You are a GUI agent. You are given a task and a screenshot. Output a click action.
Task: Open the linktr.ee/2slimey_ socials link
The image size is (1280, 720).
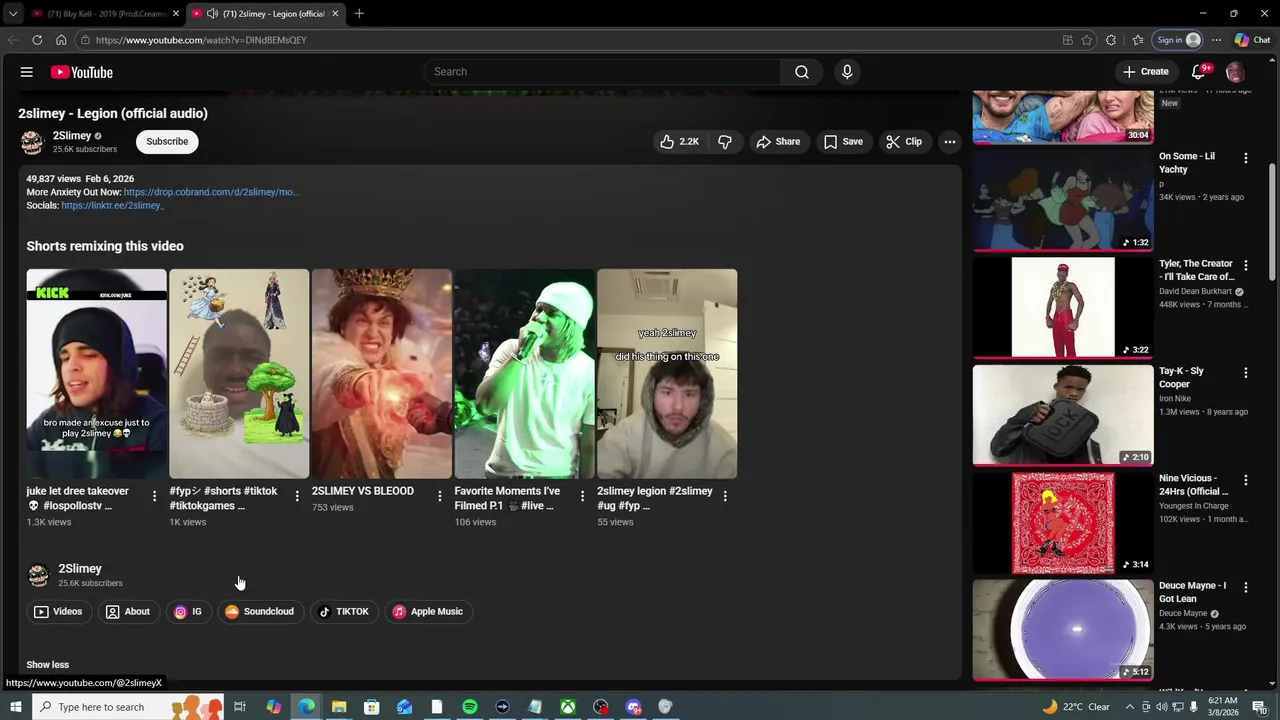tap(112, 205)
